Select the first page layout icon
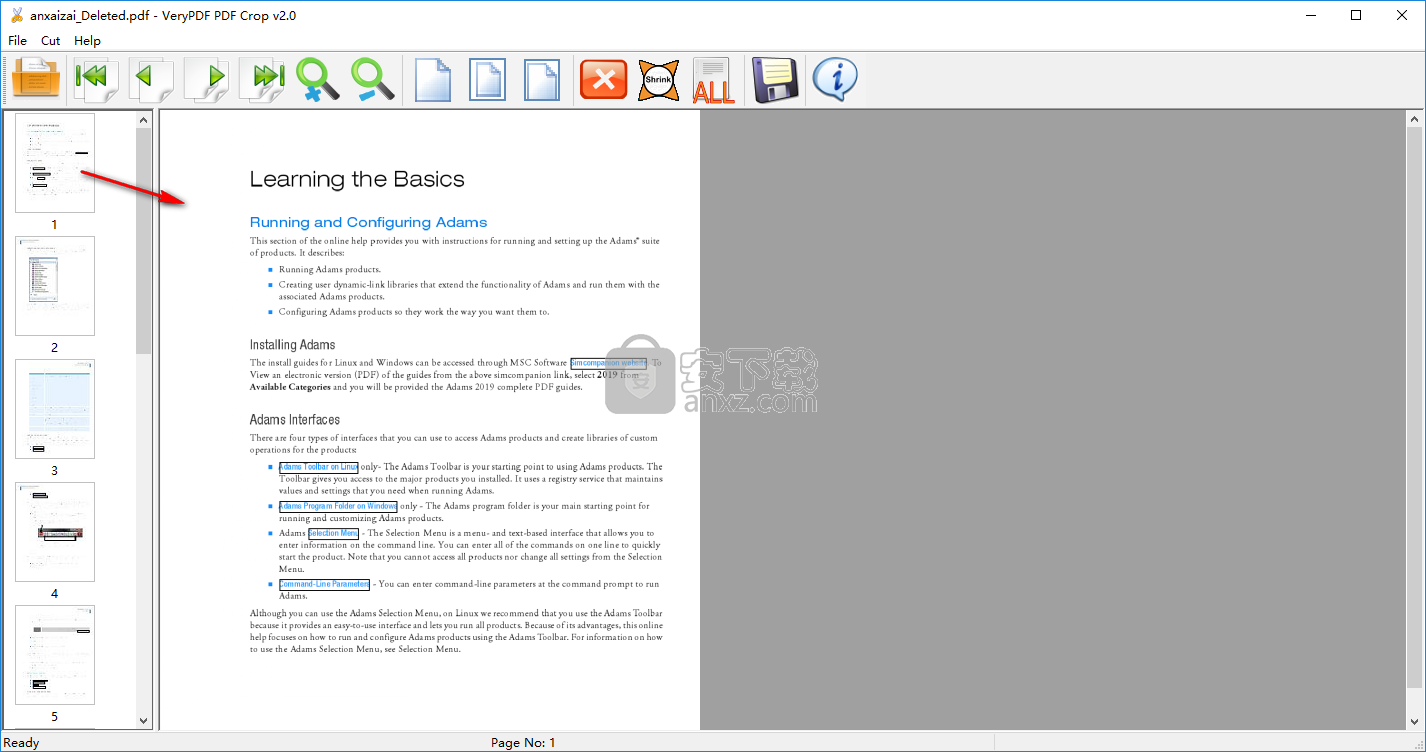This screenshot has width=1426, height=752. (x=433, y=79)
